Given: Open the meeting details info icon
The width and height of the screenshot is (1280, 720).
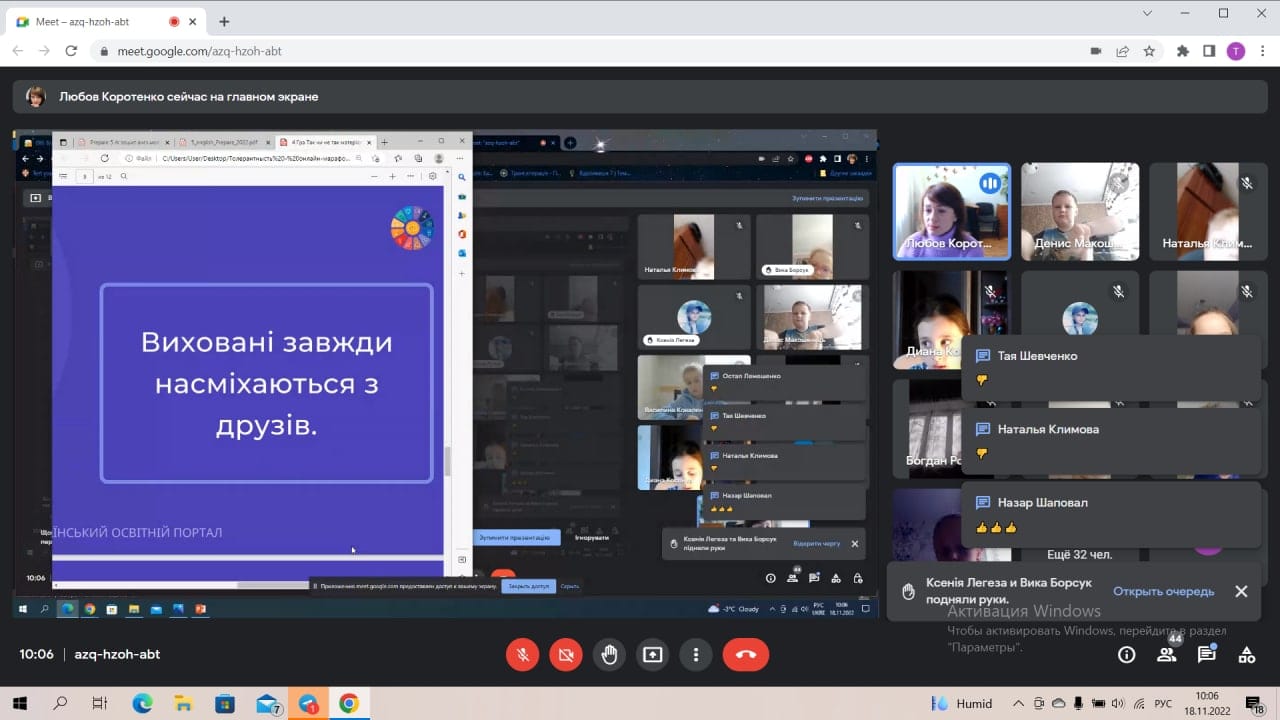Looking at the screenshot, I should pyautogui.click(x=1127, y=655).
